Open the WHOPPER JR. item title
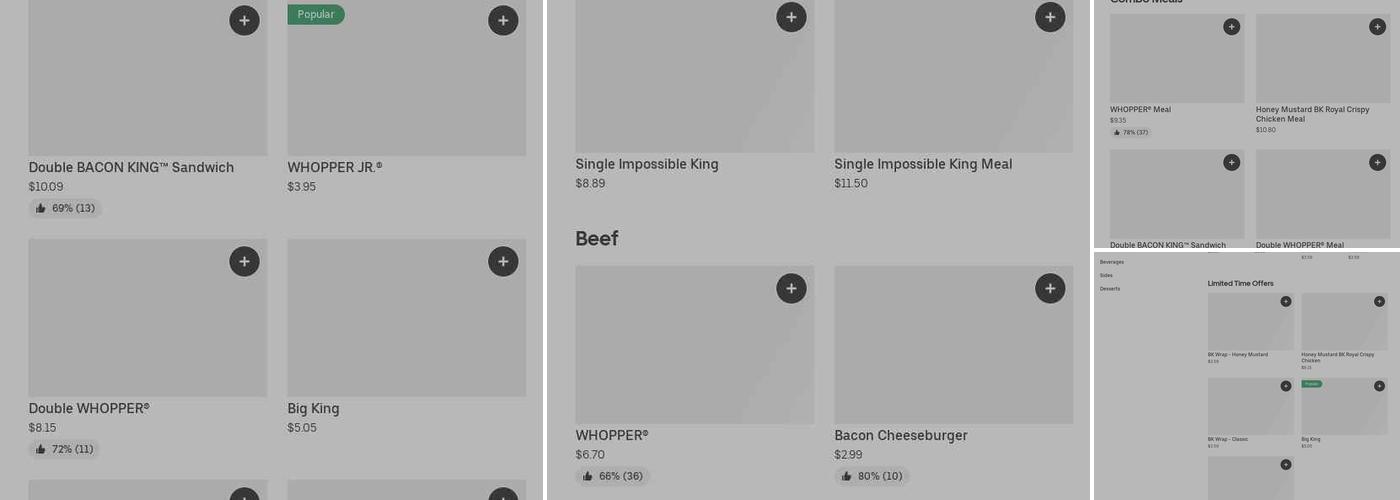Viewport: 1400px width, 500px height. point(335,168)
